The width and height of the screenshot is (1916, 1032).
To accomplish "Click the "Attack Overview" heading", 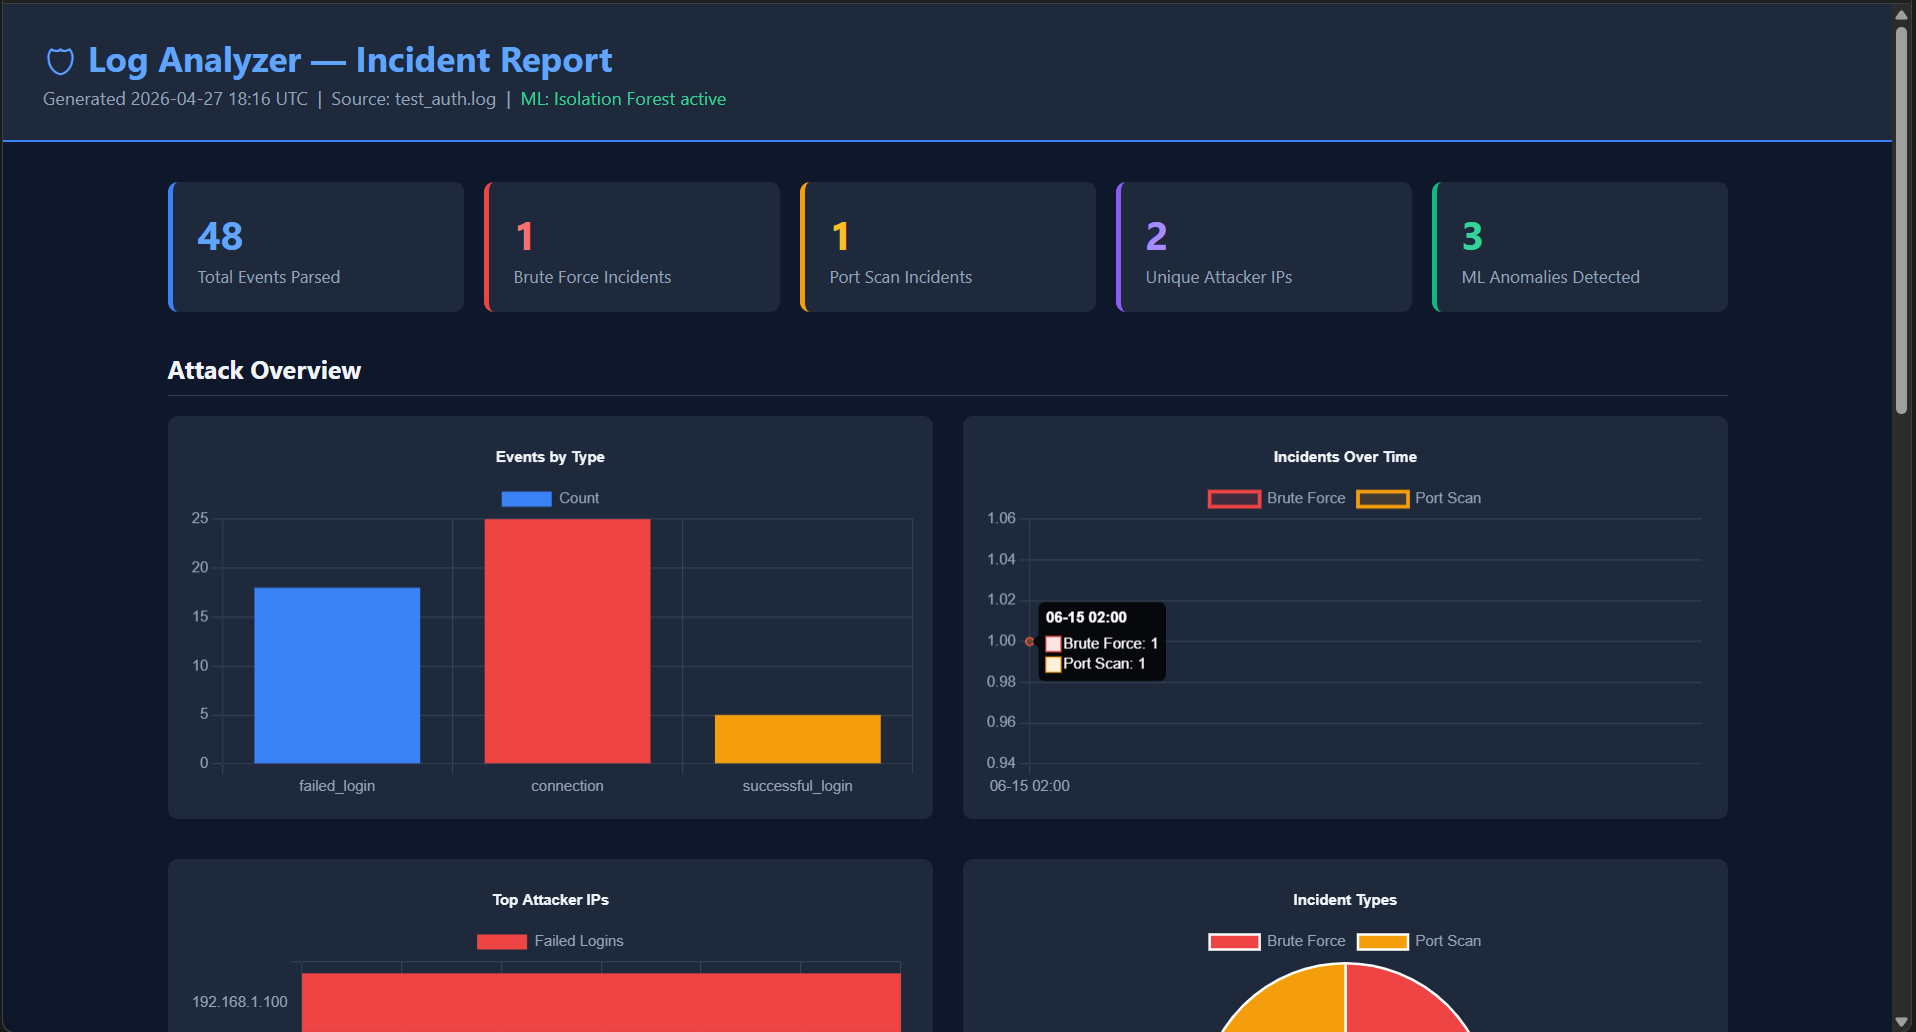I will coord(264,371).
